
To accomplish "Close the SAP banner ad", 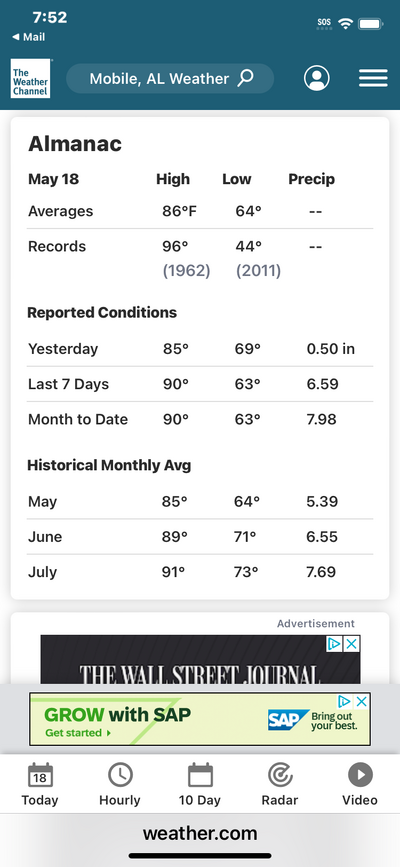I will coord(361,702).
